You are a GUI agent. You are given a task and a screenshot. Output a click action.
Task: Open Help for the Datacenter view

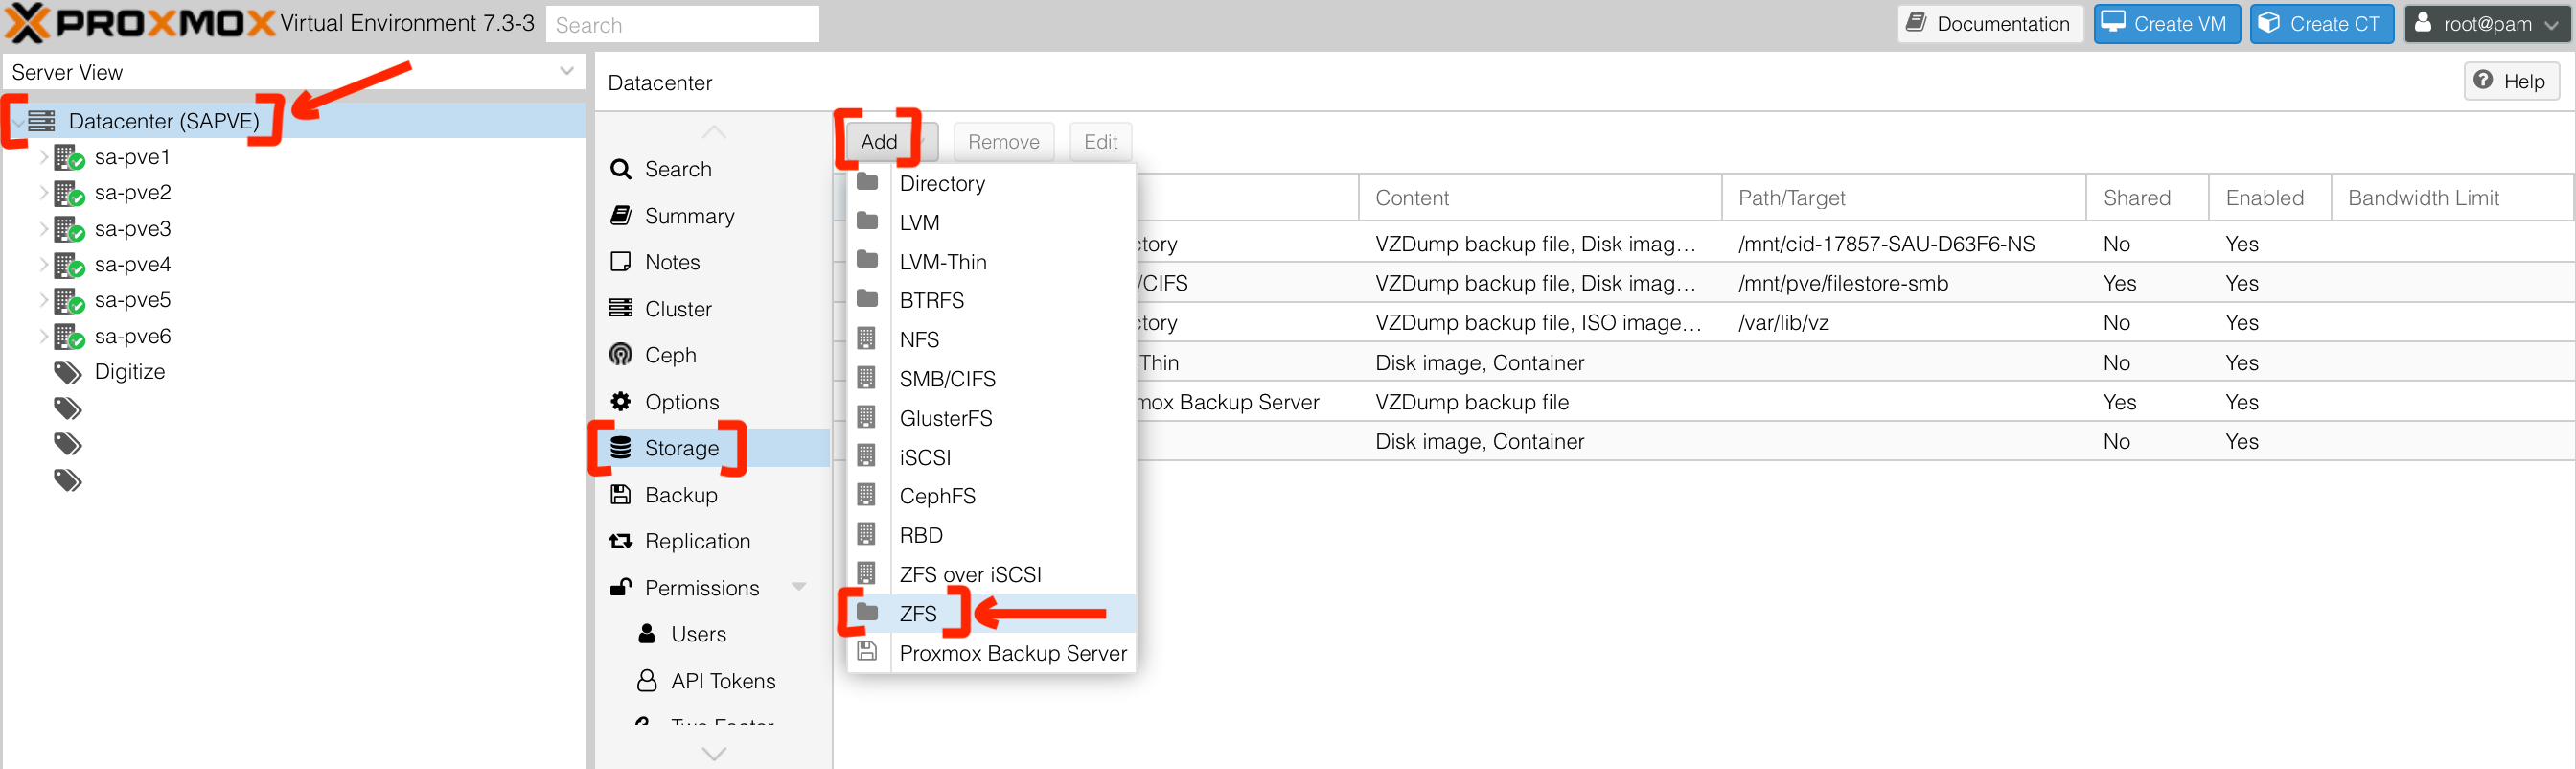[x=2511, y=81]
